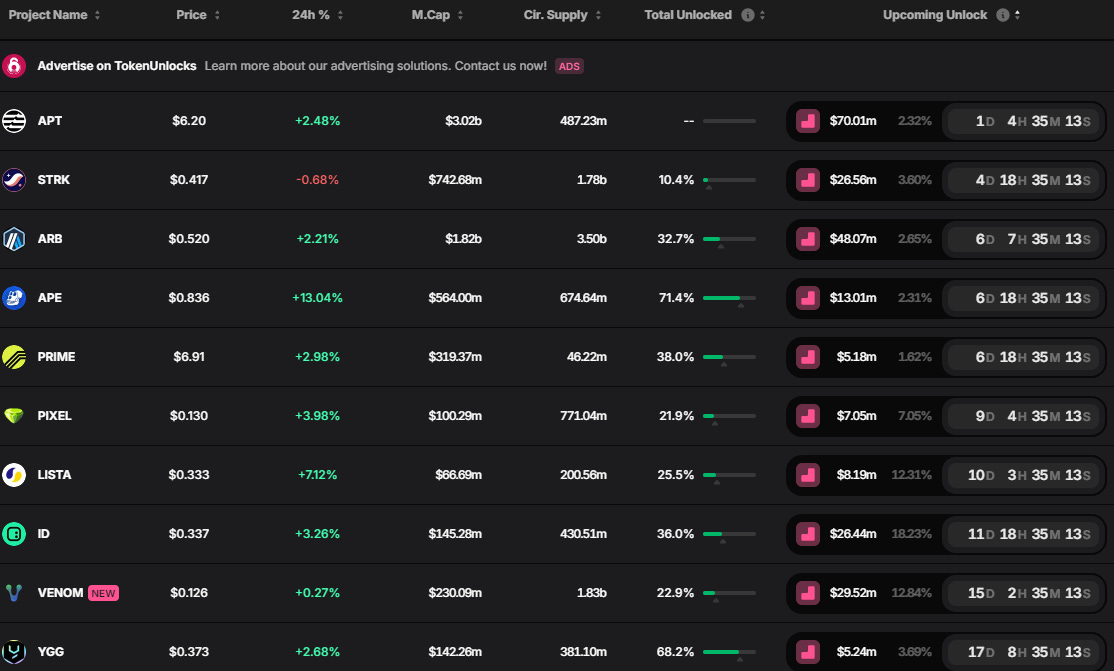Click LISTA circulating supply 200.56m
Image resolution: width=1114 pixels, height=671 pixels.
[x=583, y=475]
